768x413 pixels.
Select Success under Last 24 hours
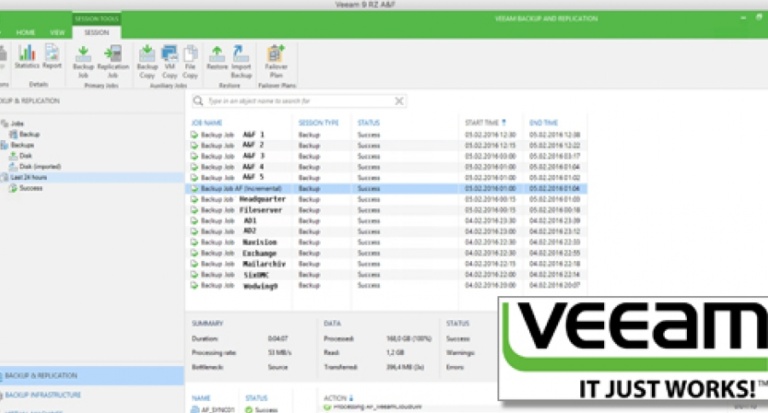[x=30, y=188]
